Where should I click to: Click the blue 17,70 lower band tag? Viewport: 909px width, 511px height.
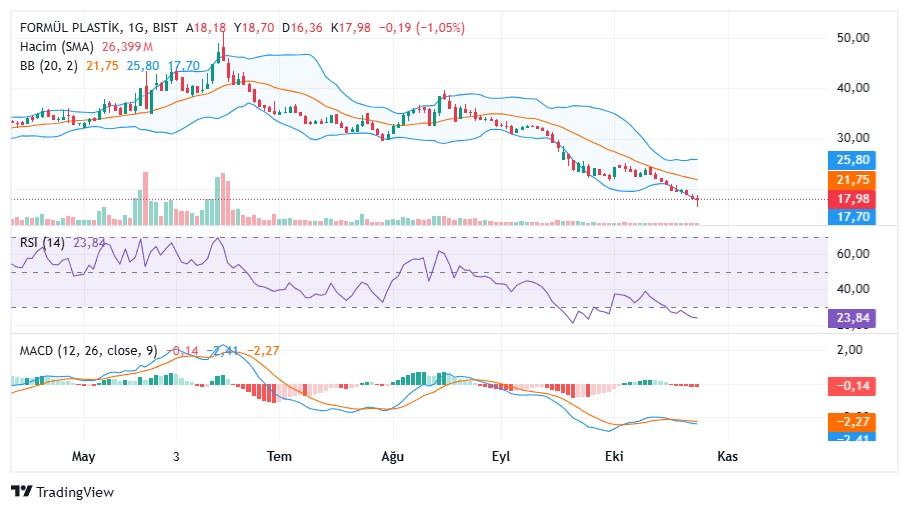click(852, 217)
